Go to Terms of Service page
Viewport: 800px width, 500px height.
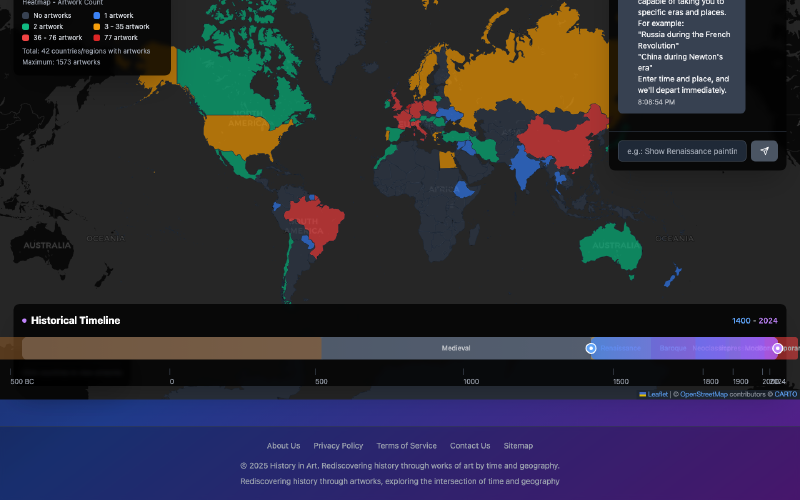[x=406, y=446]
